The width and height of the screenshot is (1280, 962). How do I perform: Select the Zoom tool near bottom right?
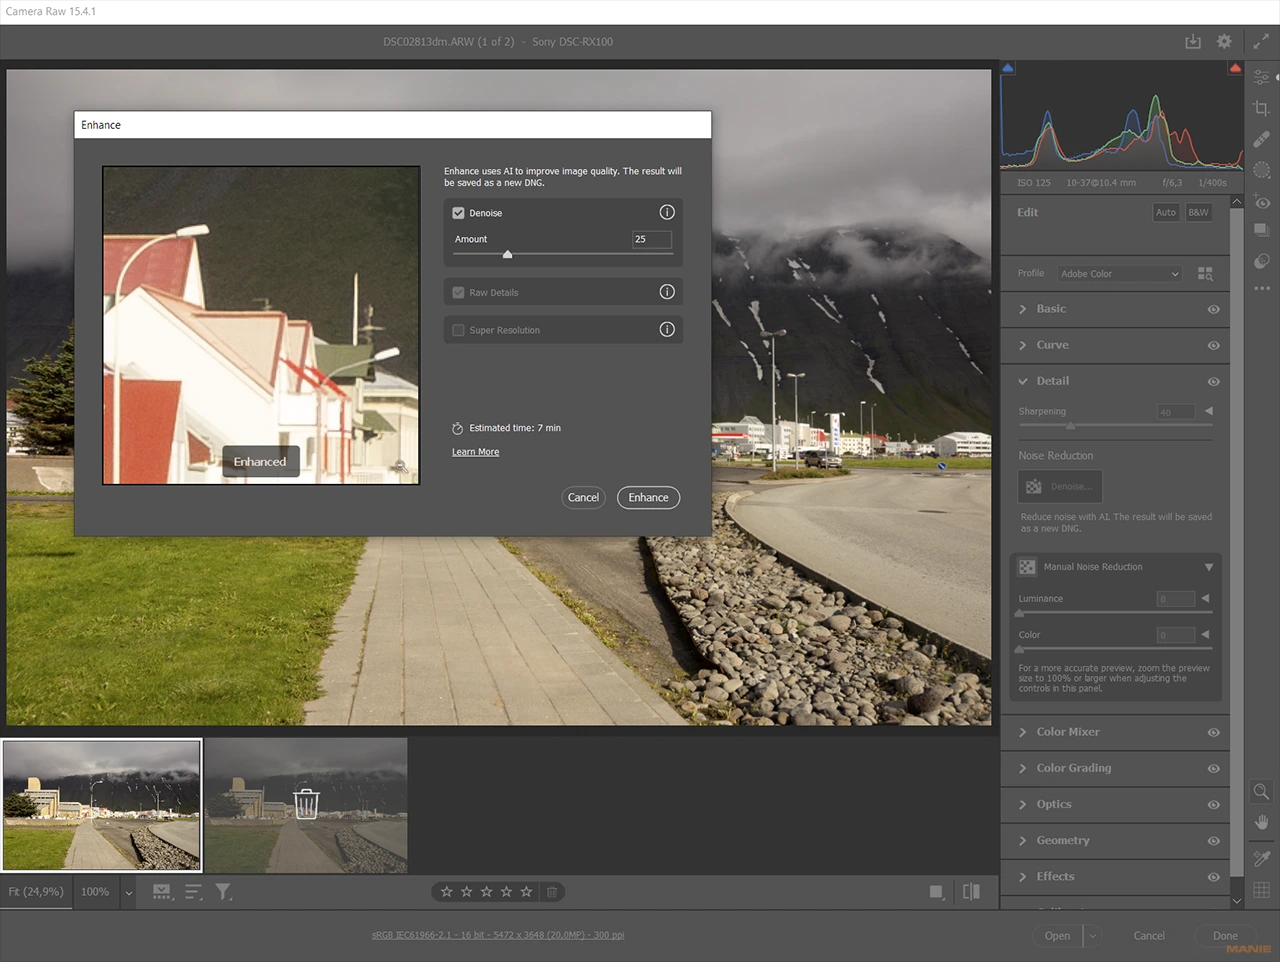[1261, 791]
